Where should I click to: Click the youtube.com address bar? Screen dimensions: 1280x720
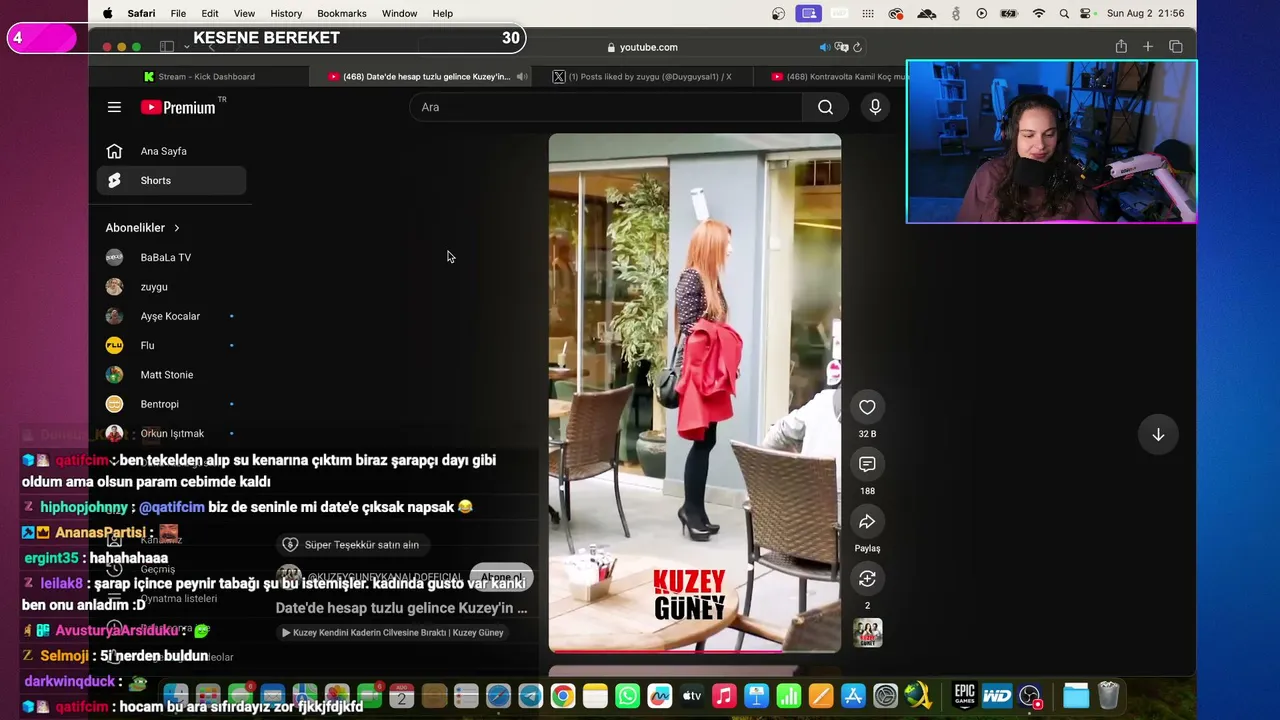[x=642, y=47]
